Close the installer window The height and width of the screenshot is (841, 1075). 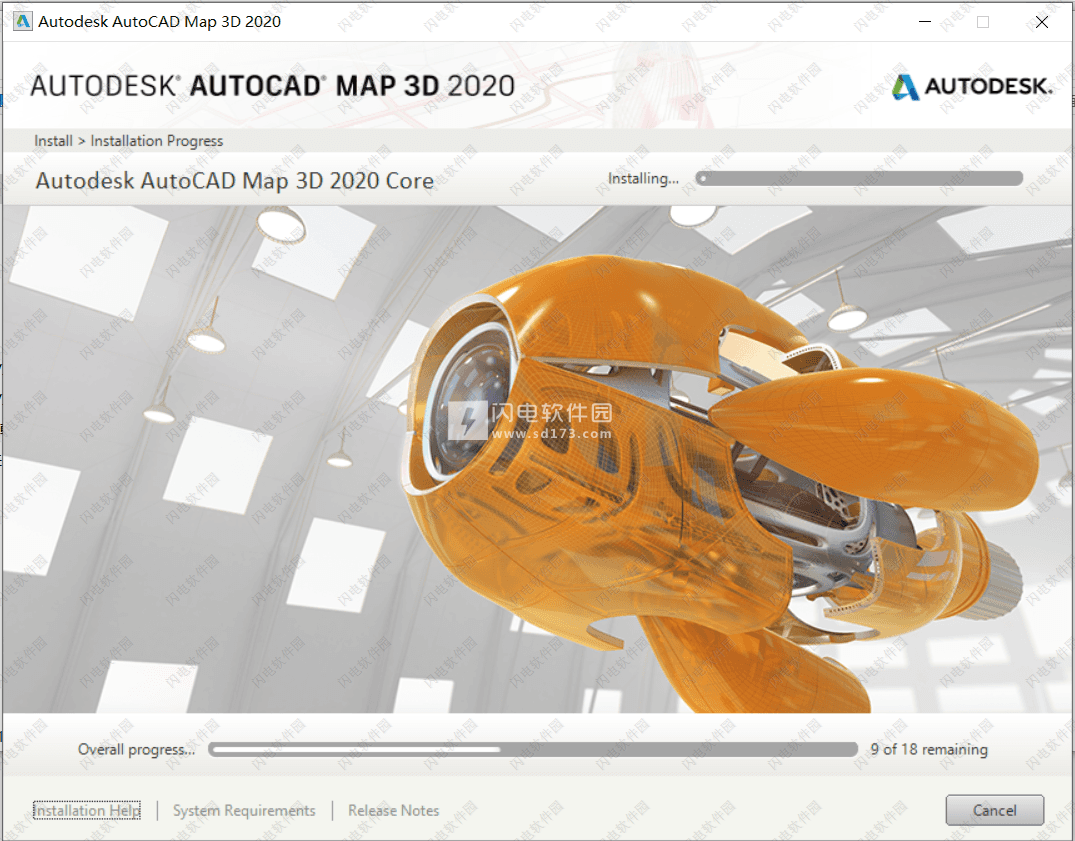pos(1041,22)
